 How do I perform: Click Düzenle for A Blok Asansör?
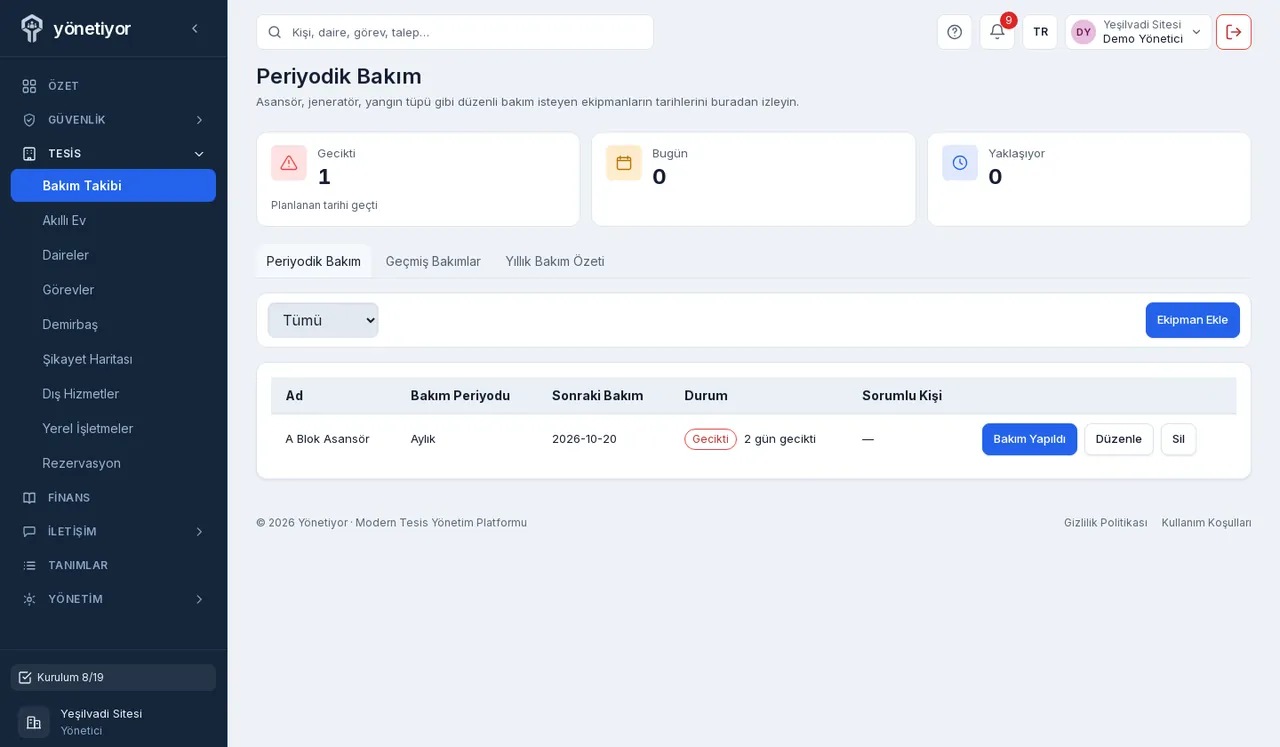click(1118, 439)
